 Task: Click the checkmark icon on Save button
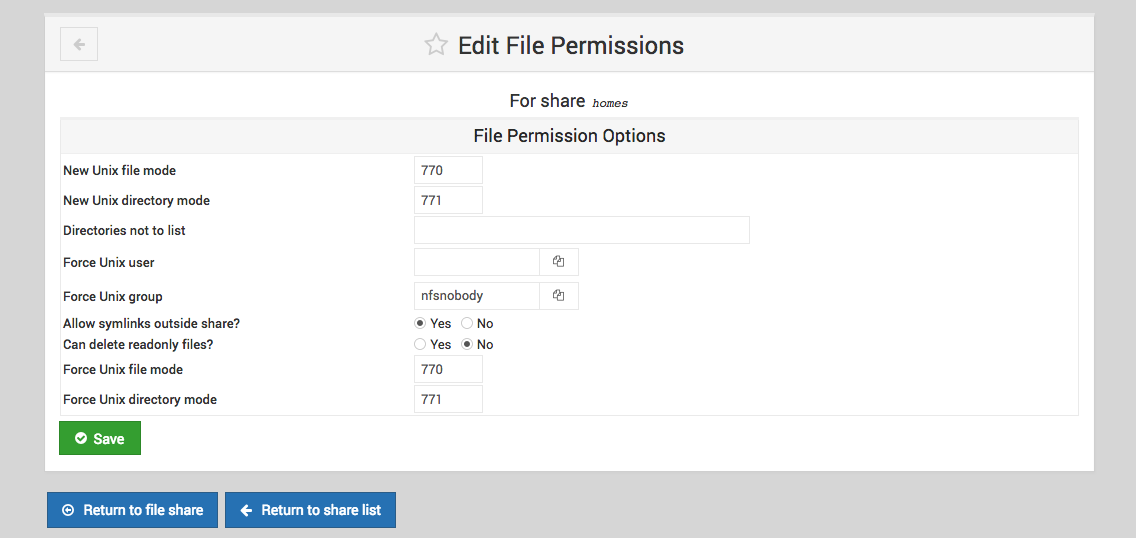(x=81, y=438)
